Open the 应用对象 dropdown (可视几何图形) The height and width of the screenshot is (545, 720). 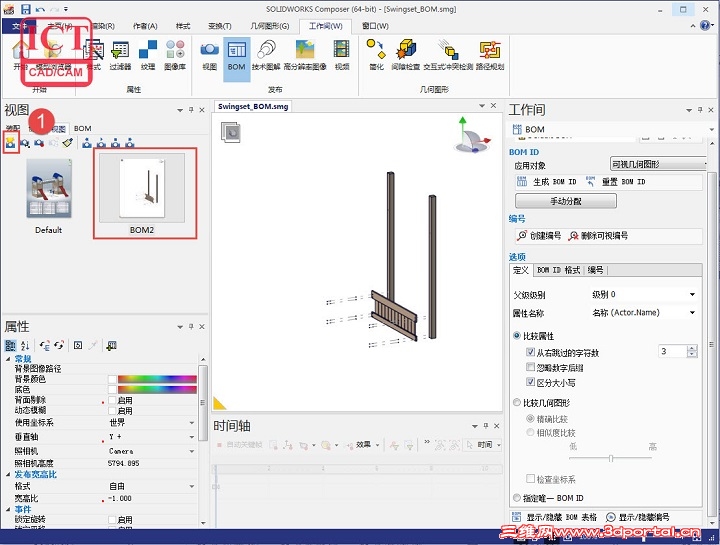(658, 164)
